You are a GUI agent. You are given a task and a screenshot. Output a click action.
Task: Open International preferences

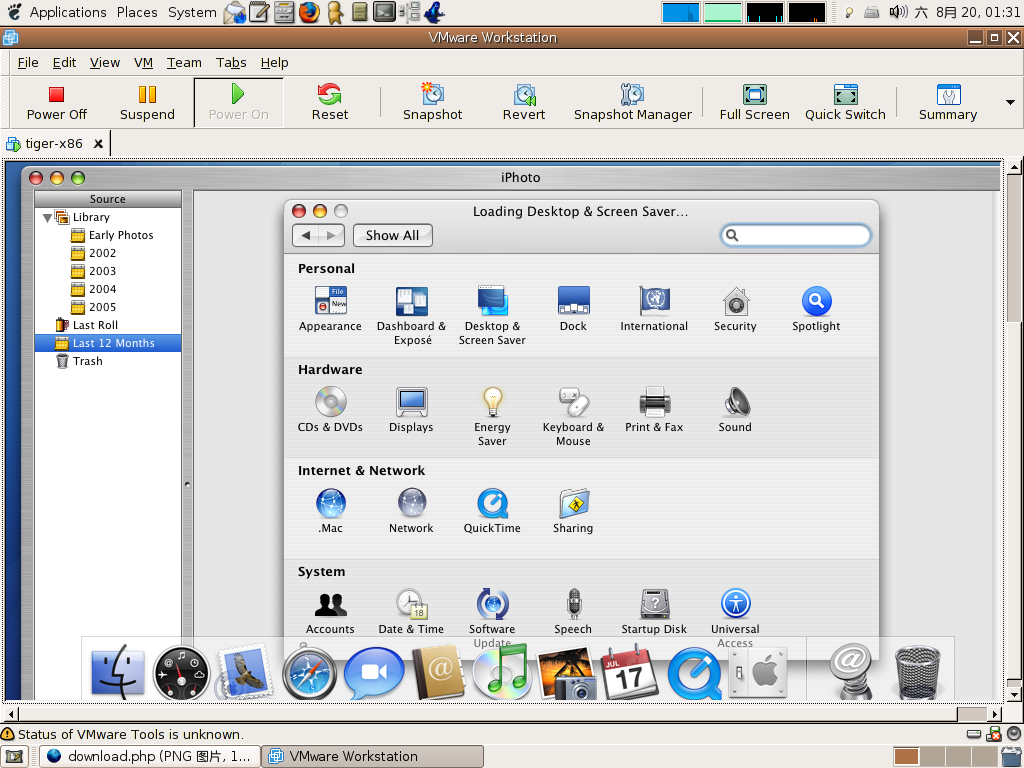[x=654, y=309]
